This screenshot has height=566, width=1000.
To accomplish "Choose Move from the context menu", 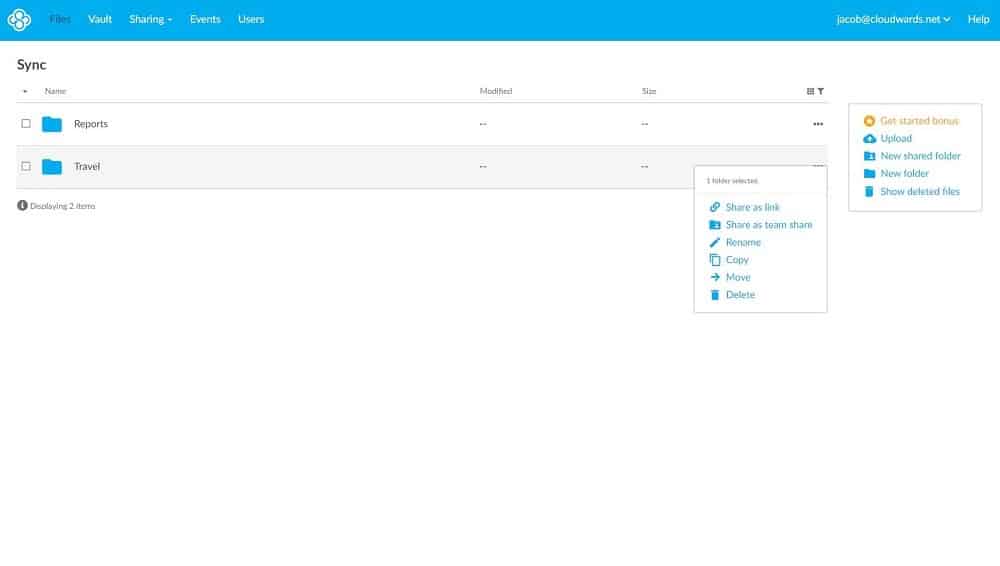I will [738, 277].
